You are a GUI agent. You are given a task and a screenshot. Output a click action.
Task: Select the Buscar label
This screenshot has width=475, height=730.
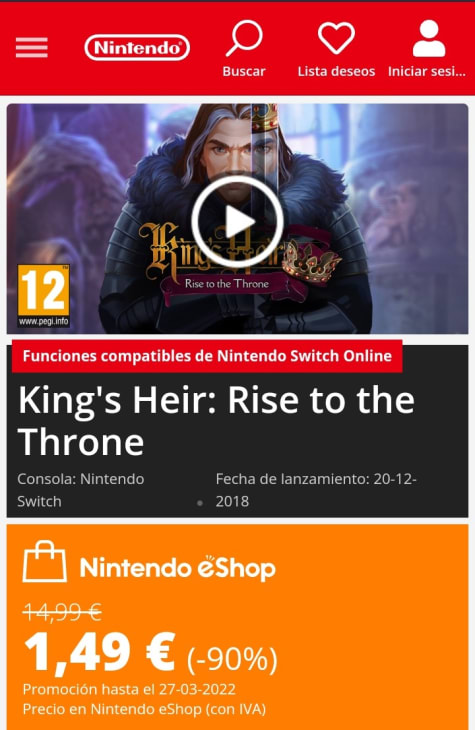click(x=244, y=71)
